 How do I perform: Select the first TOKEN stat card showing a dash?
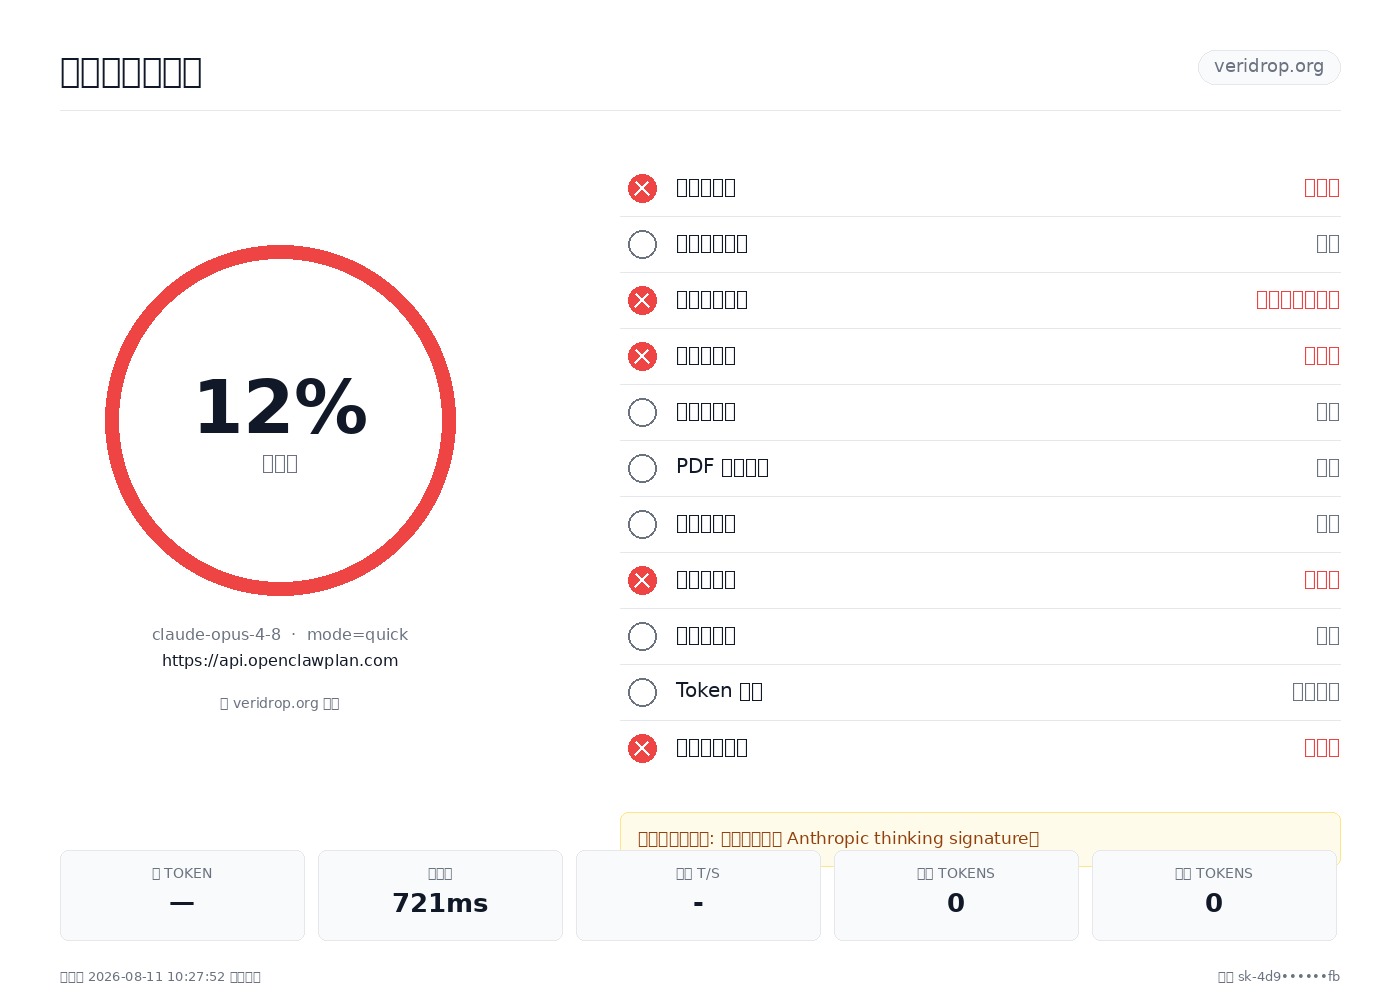pos(182,895)
